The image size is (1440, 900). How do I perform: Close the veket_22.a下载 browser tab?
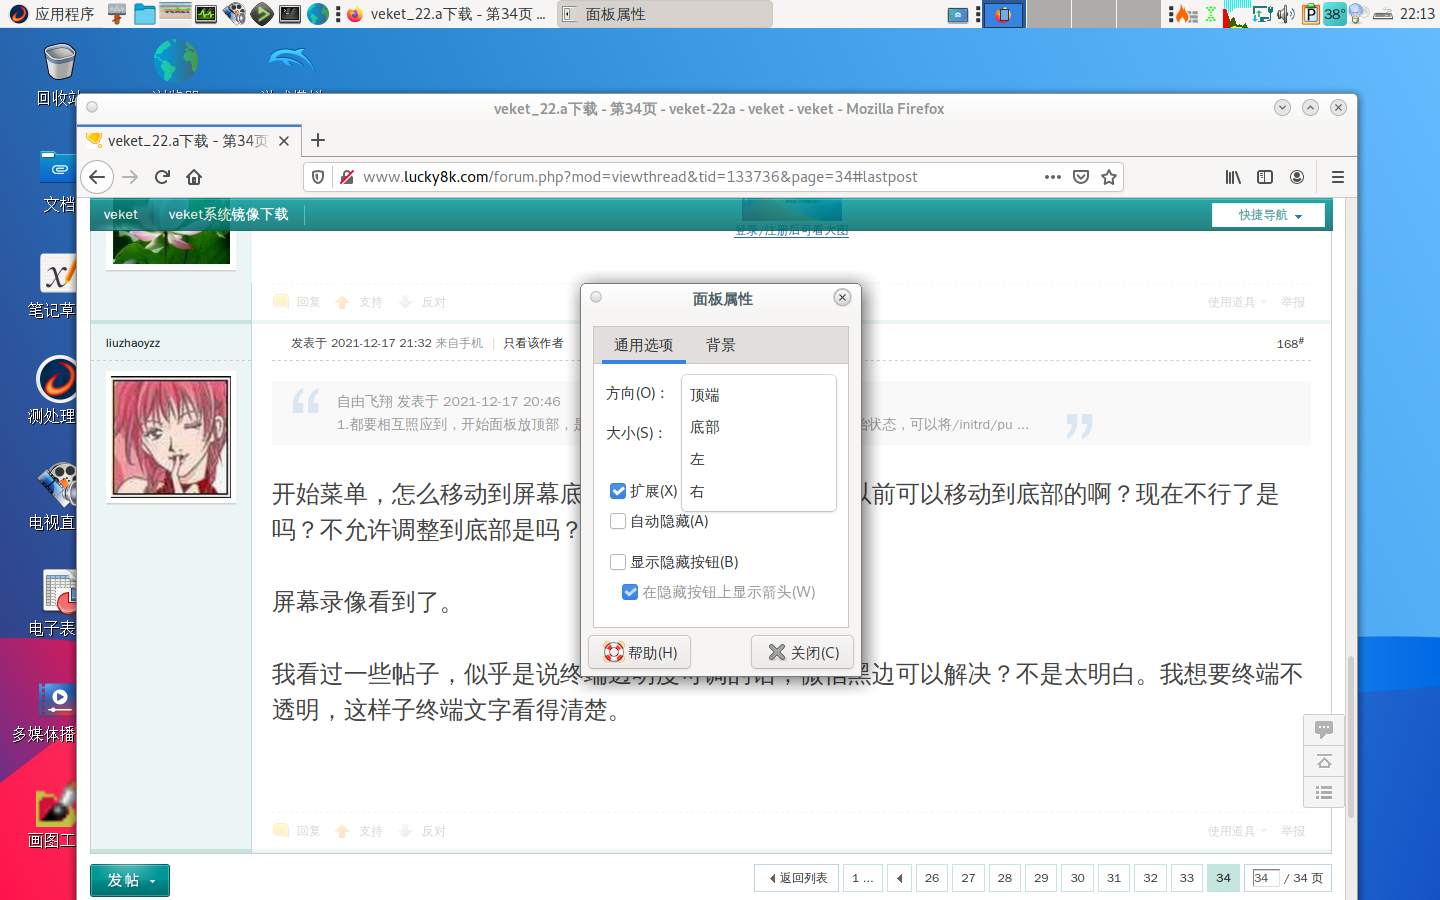pos(284,141)
